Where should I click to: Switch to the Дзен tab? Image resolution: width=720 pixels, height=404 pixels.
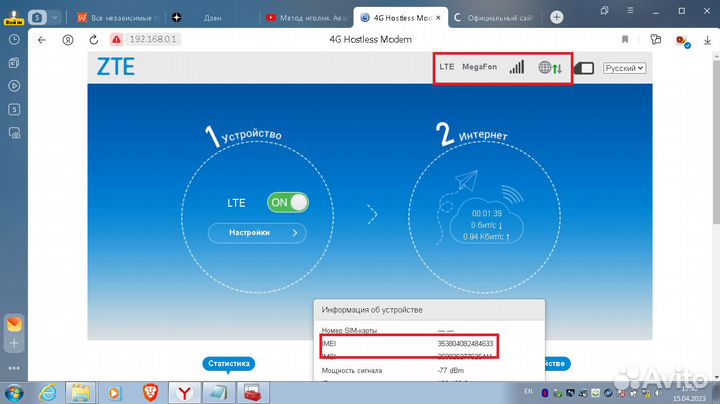tap(212, 18)
